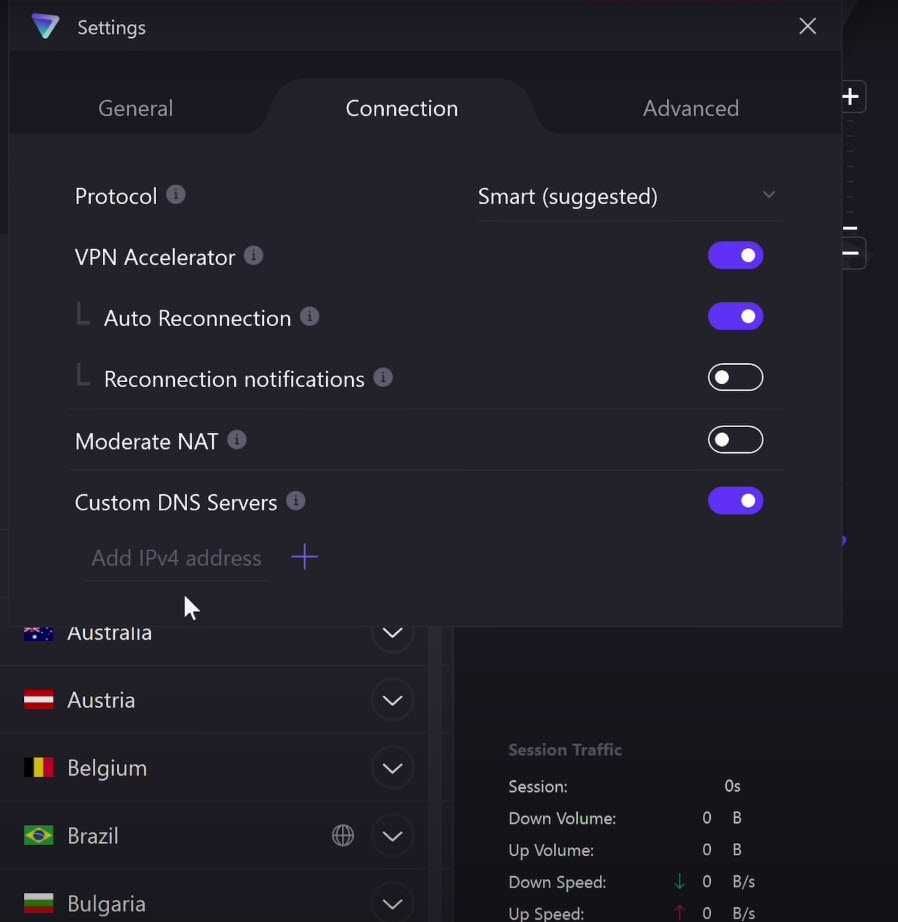Viewport: 898px width, 922px height.
Task: Expand the Australia server list
Action: click(x=392, y=632)
